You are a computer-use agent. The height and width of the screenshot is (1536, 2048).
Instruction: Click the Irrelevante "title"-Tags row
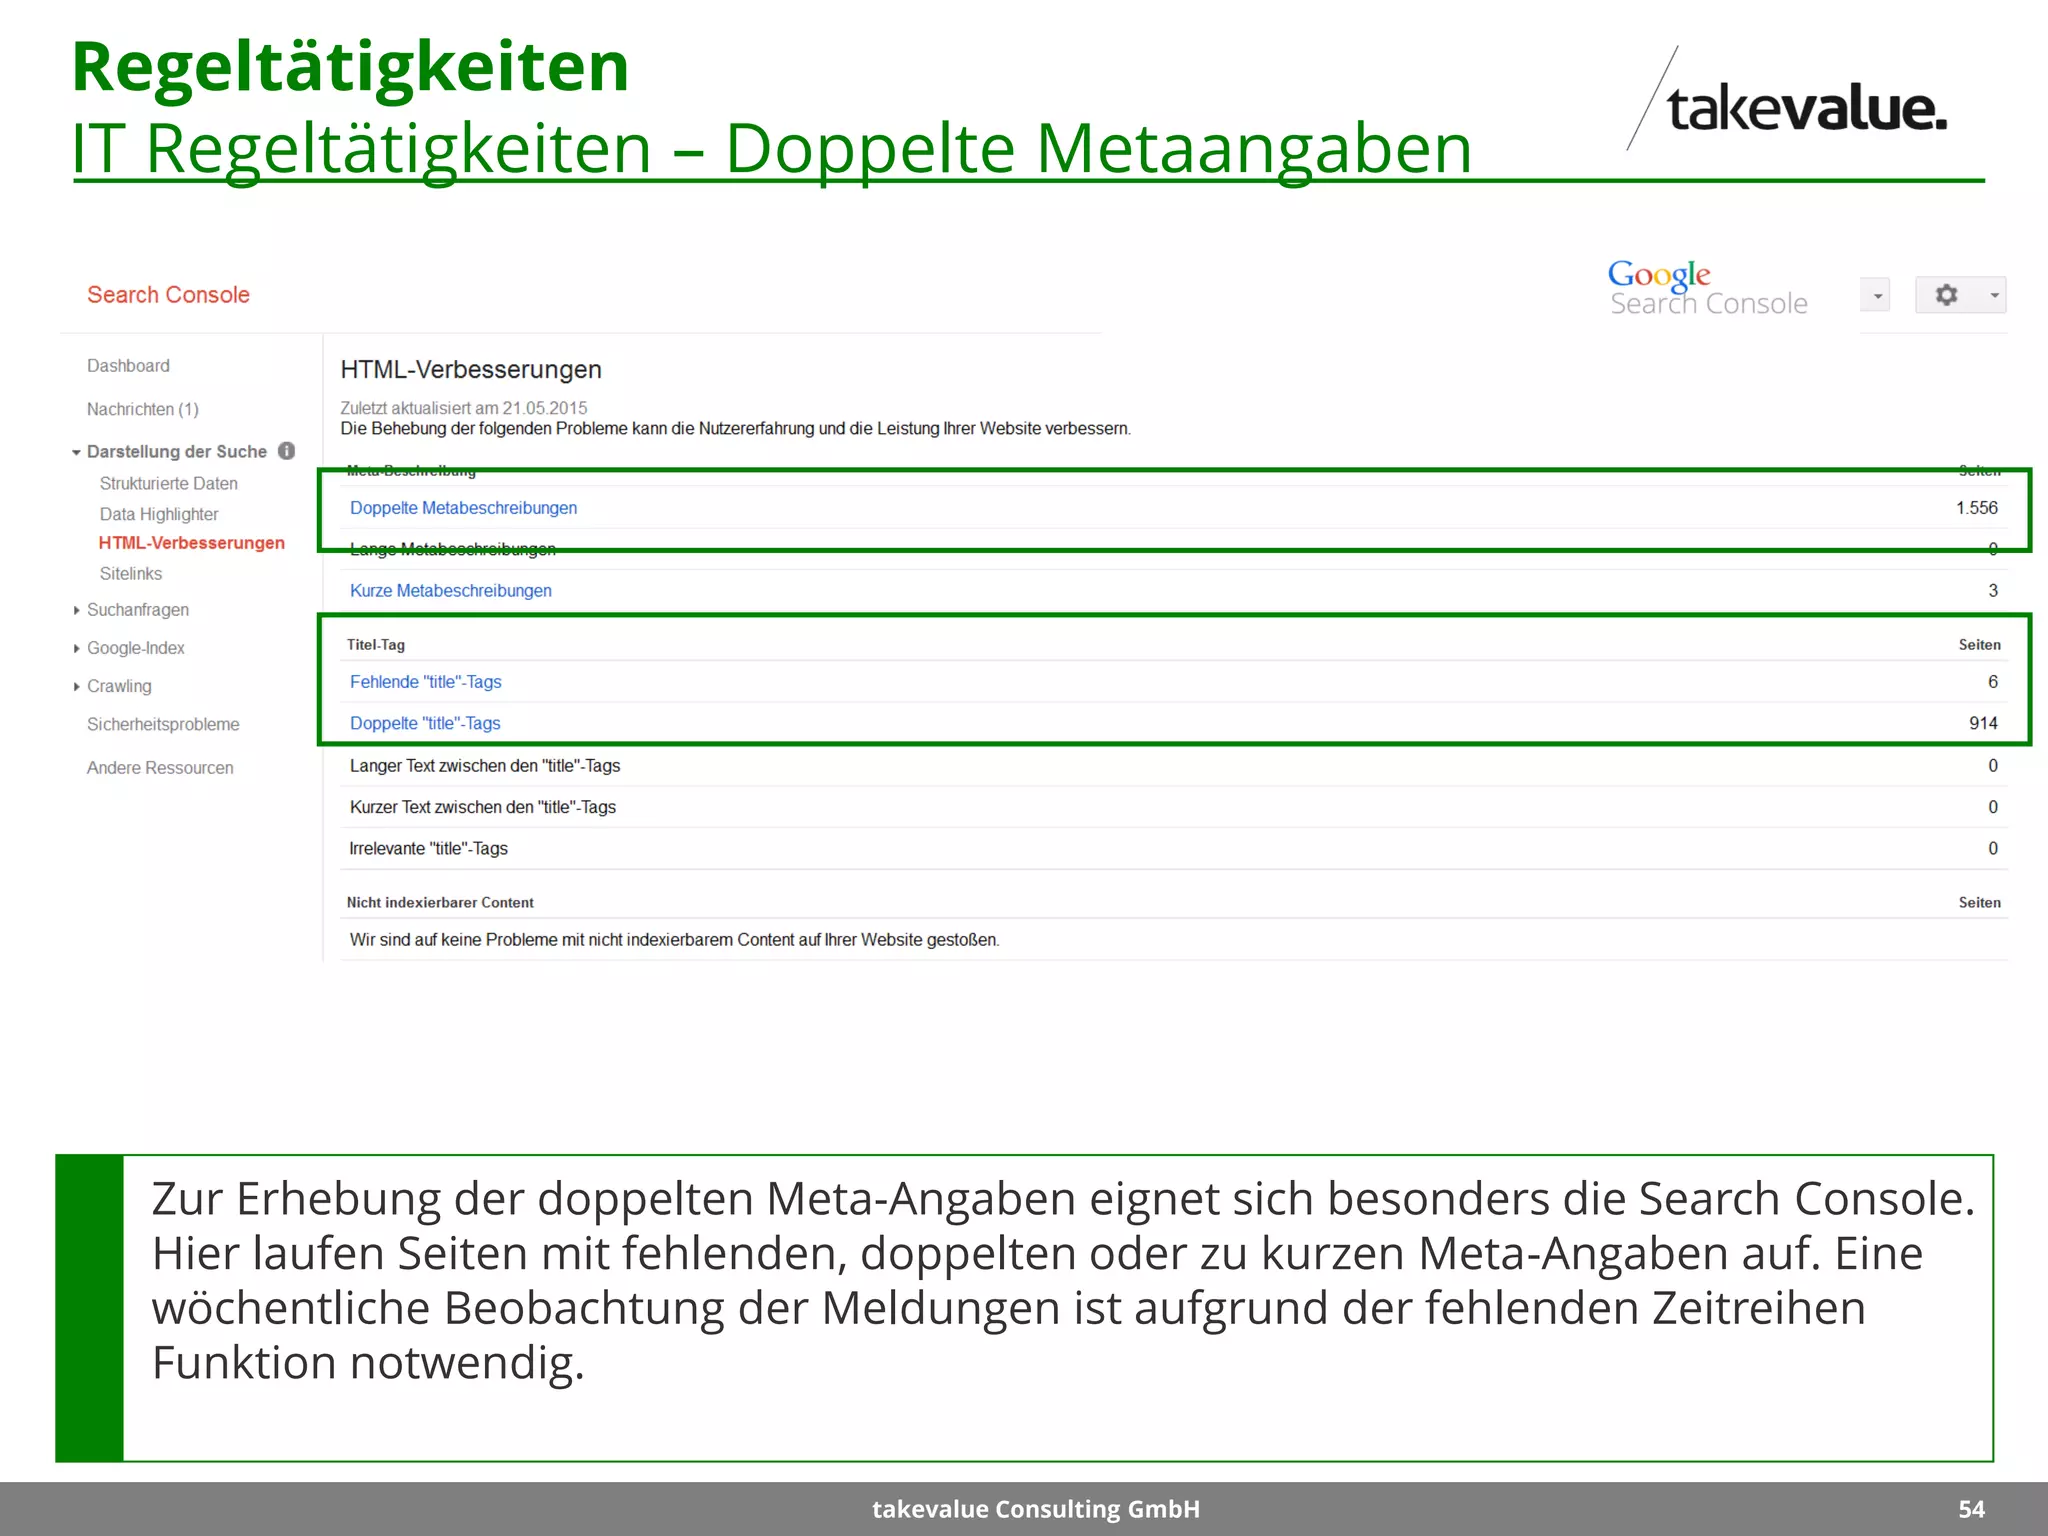pos(1173,849)
